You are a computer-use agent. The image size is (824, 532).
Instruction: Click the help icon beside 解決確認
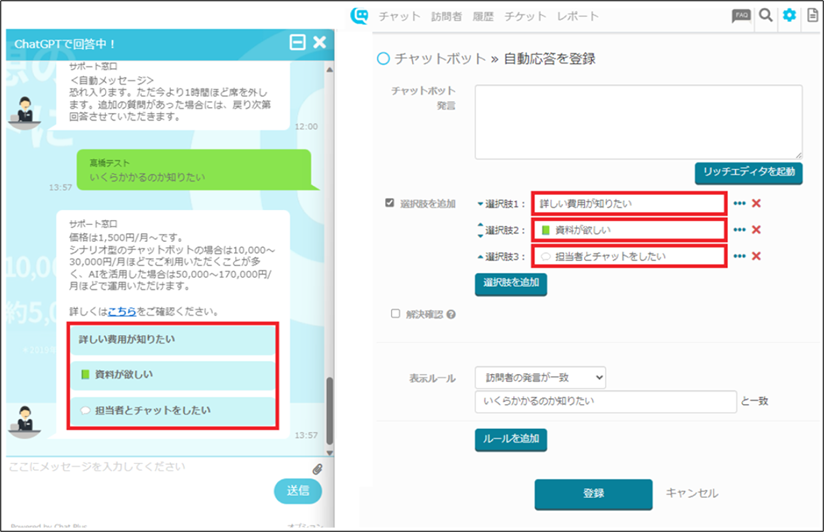click(451, 314)
